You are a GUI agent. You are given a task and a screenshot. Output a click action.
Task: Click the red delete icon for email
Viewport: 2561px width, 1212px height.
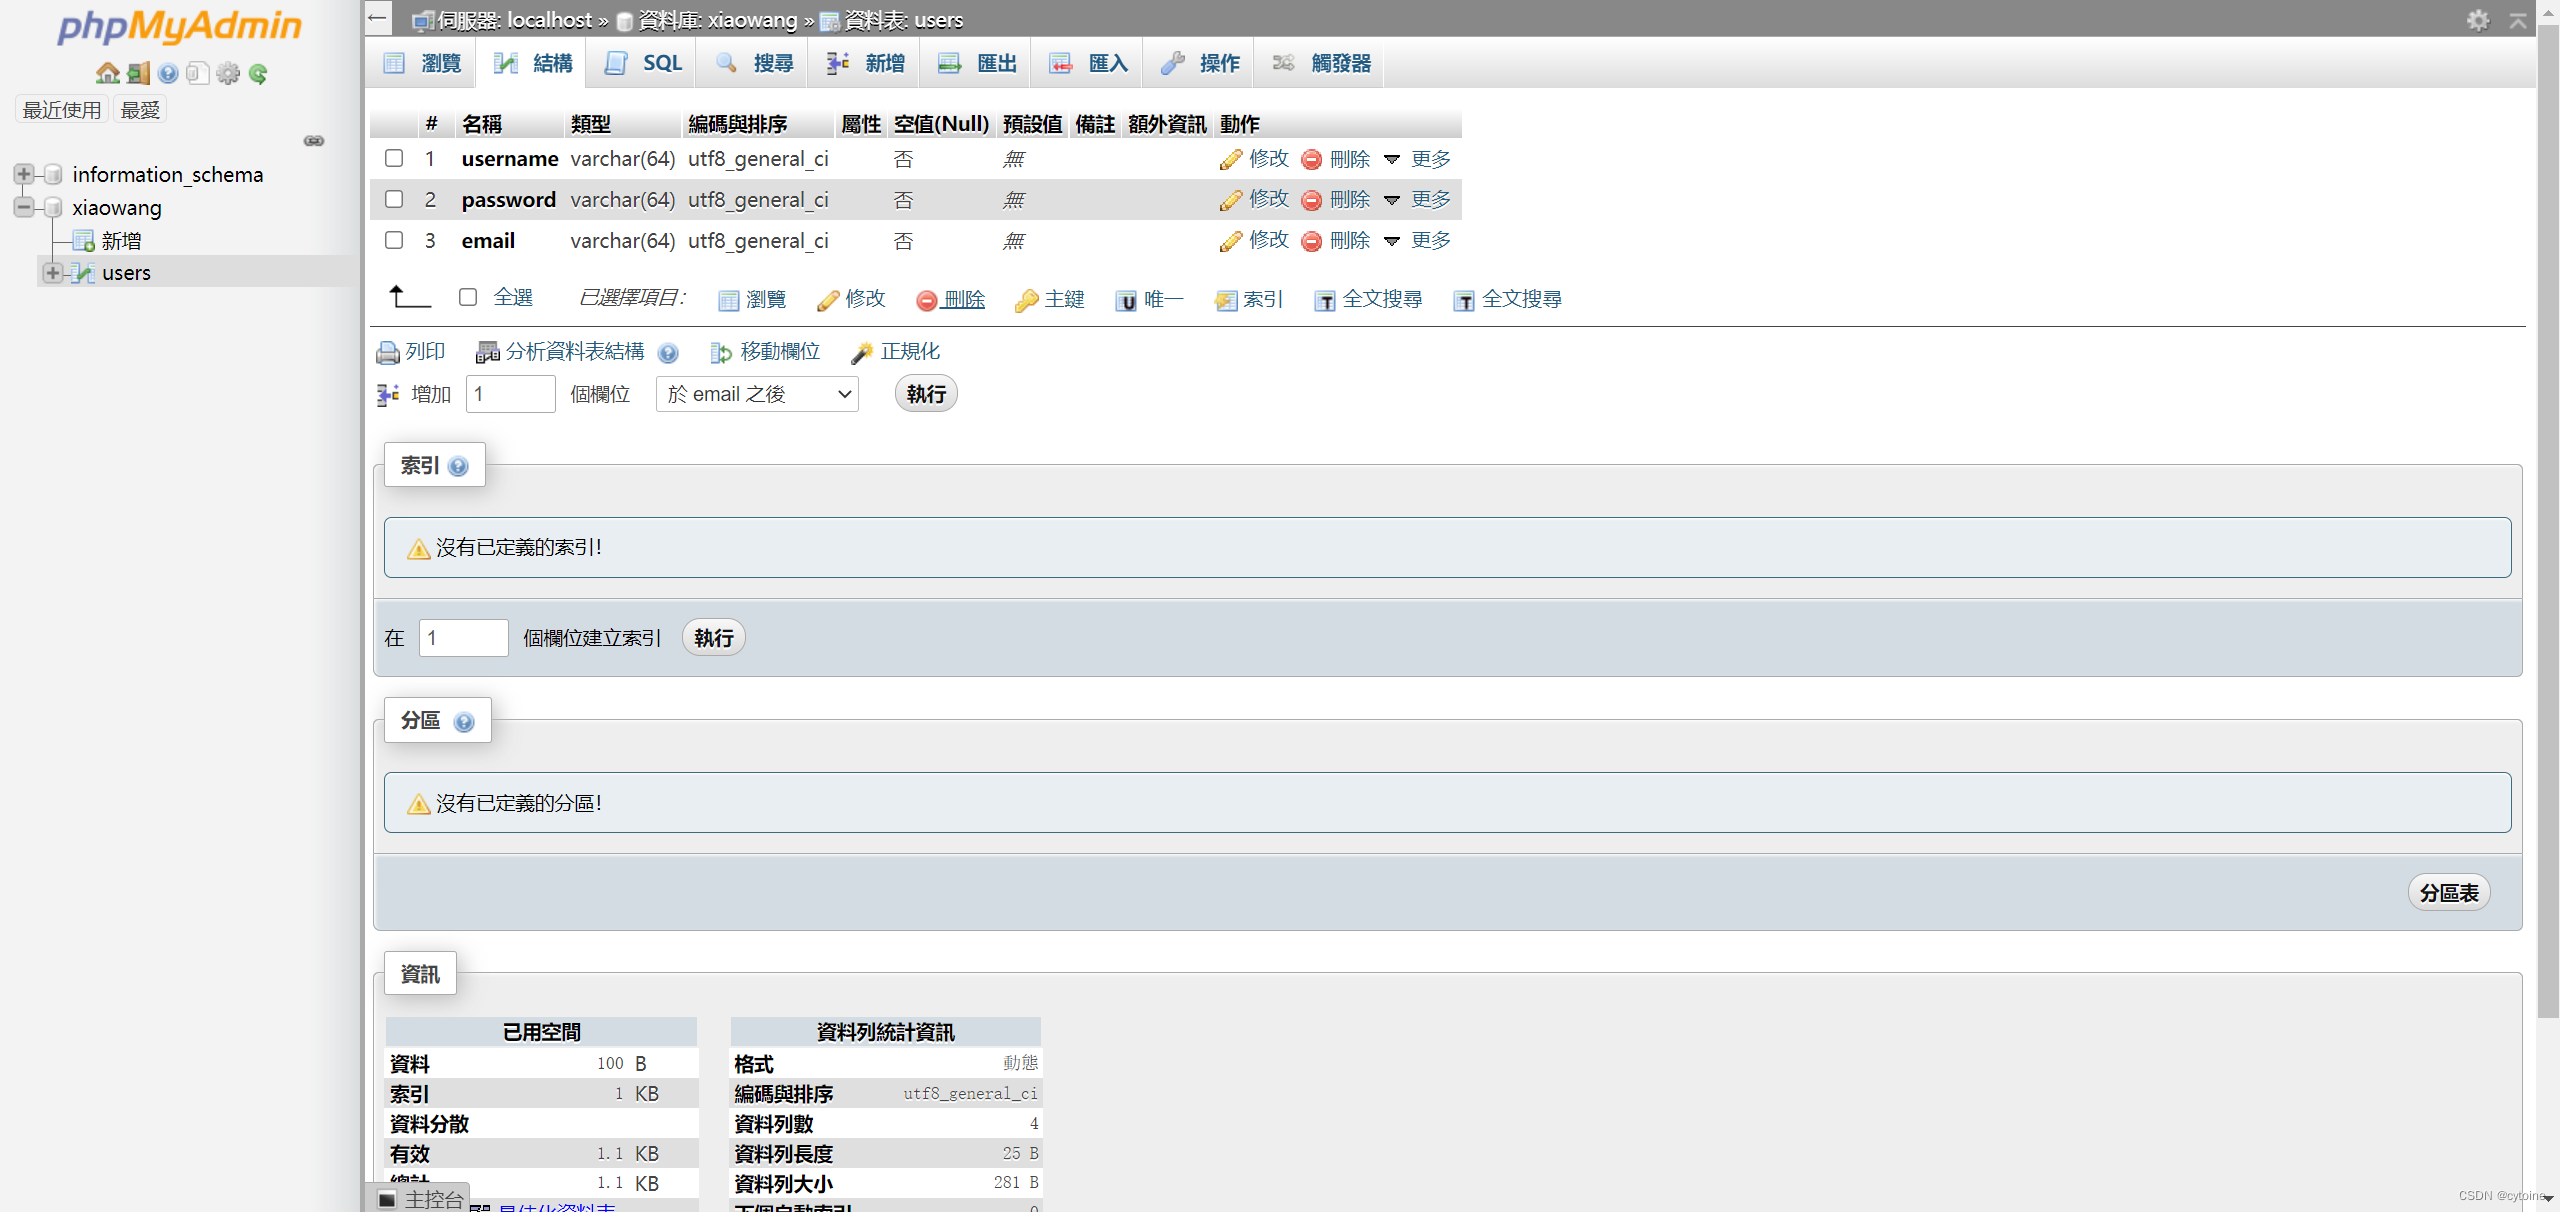coord(1312,241)
